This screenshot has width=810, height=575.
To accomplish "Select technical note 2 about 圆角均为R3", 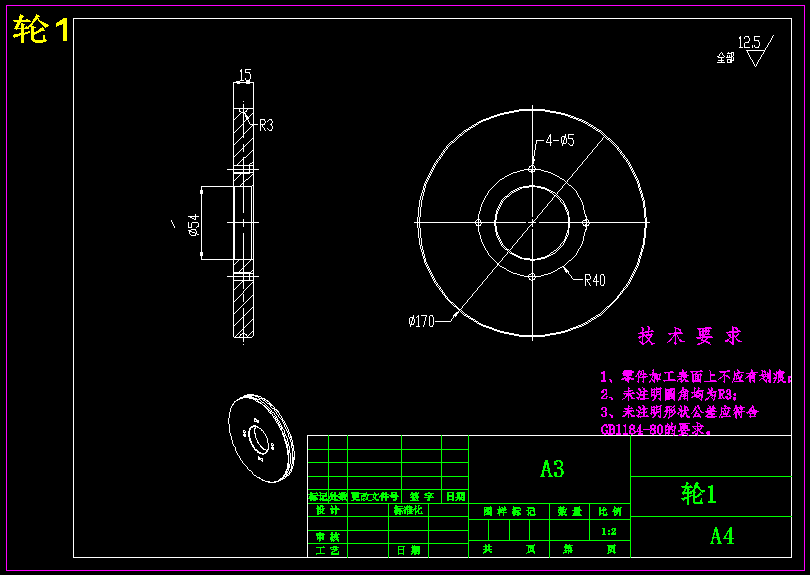I will point(669,395).
